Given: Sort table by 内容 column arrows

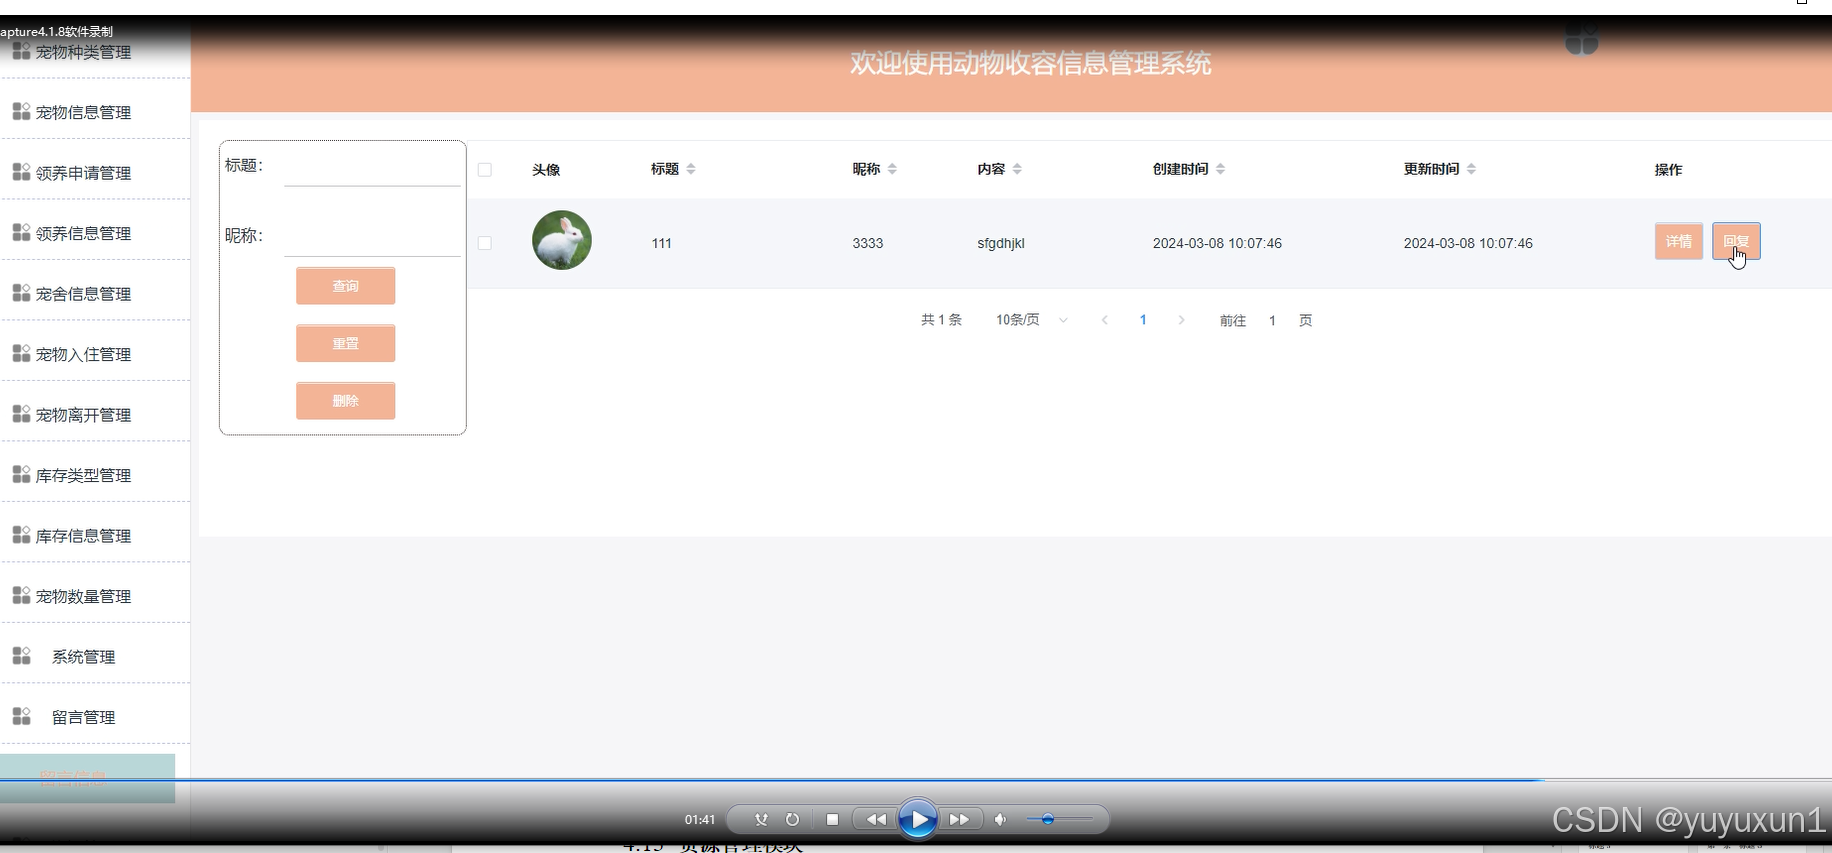Looking at the screenshot, I should (1017, 169).
